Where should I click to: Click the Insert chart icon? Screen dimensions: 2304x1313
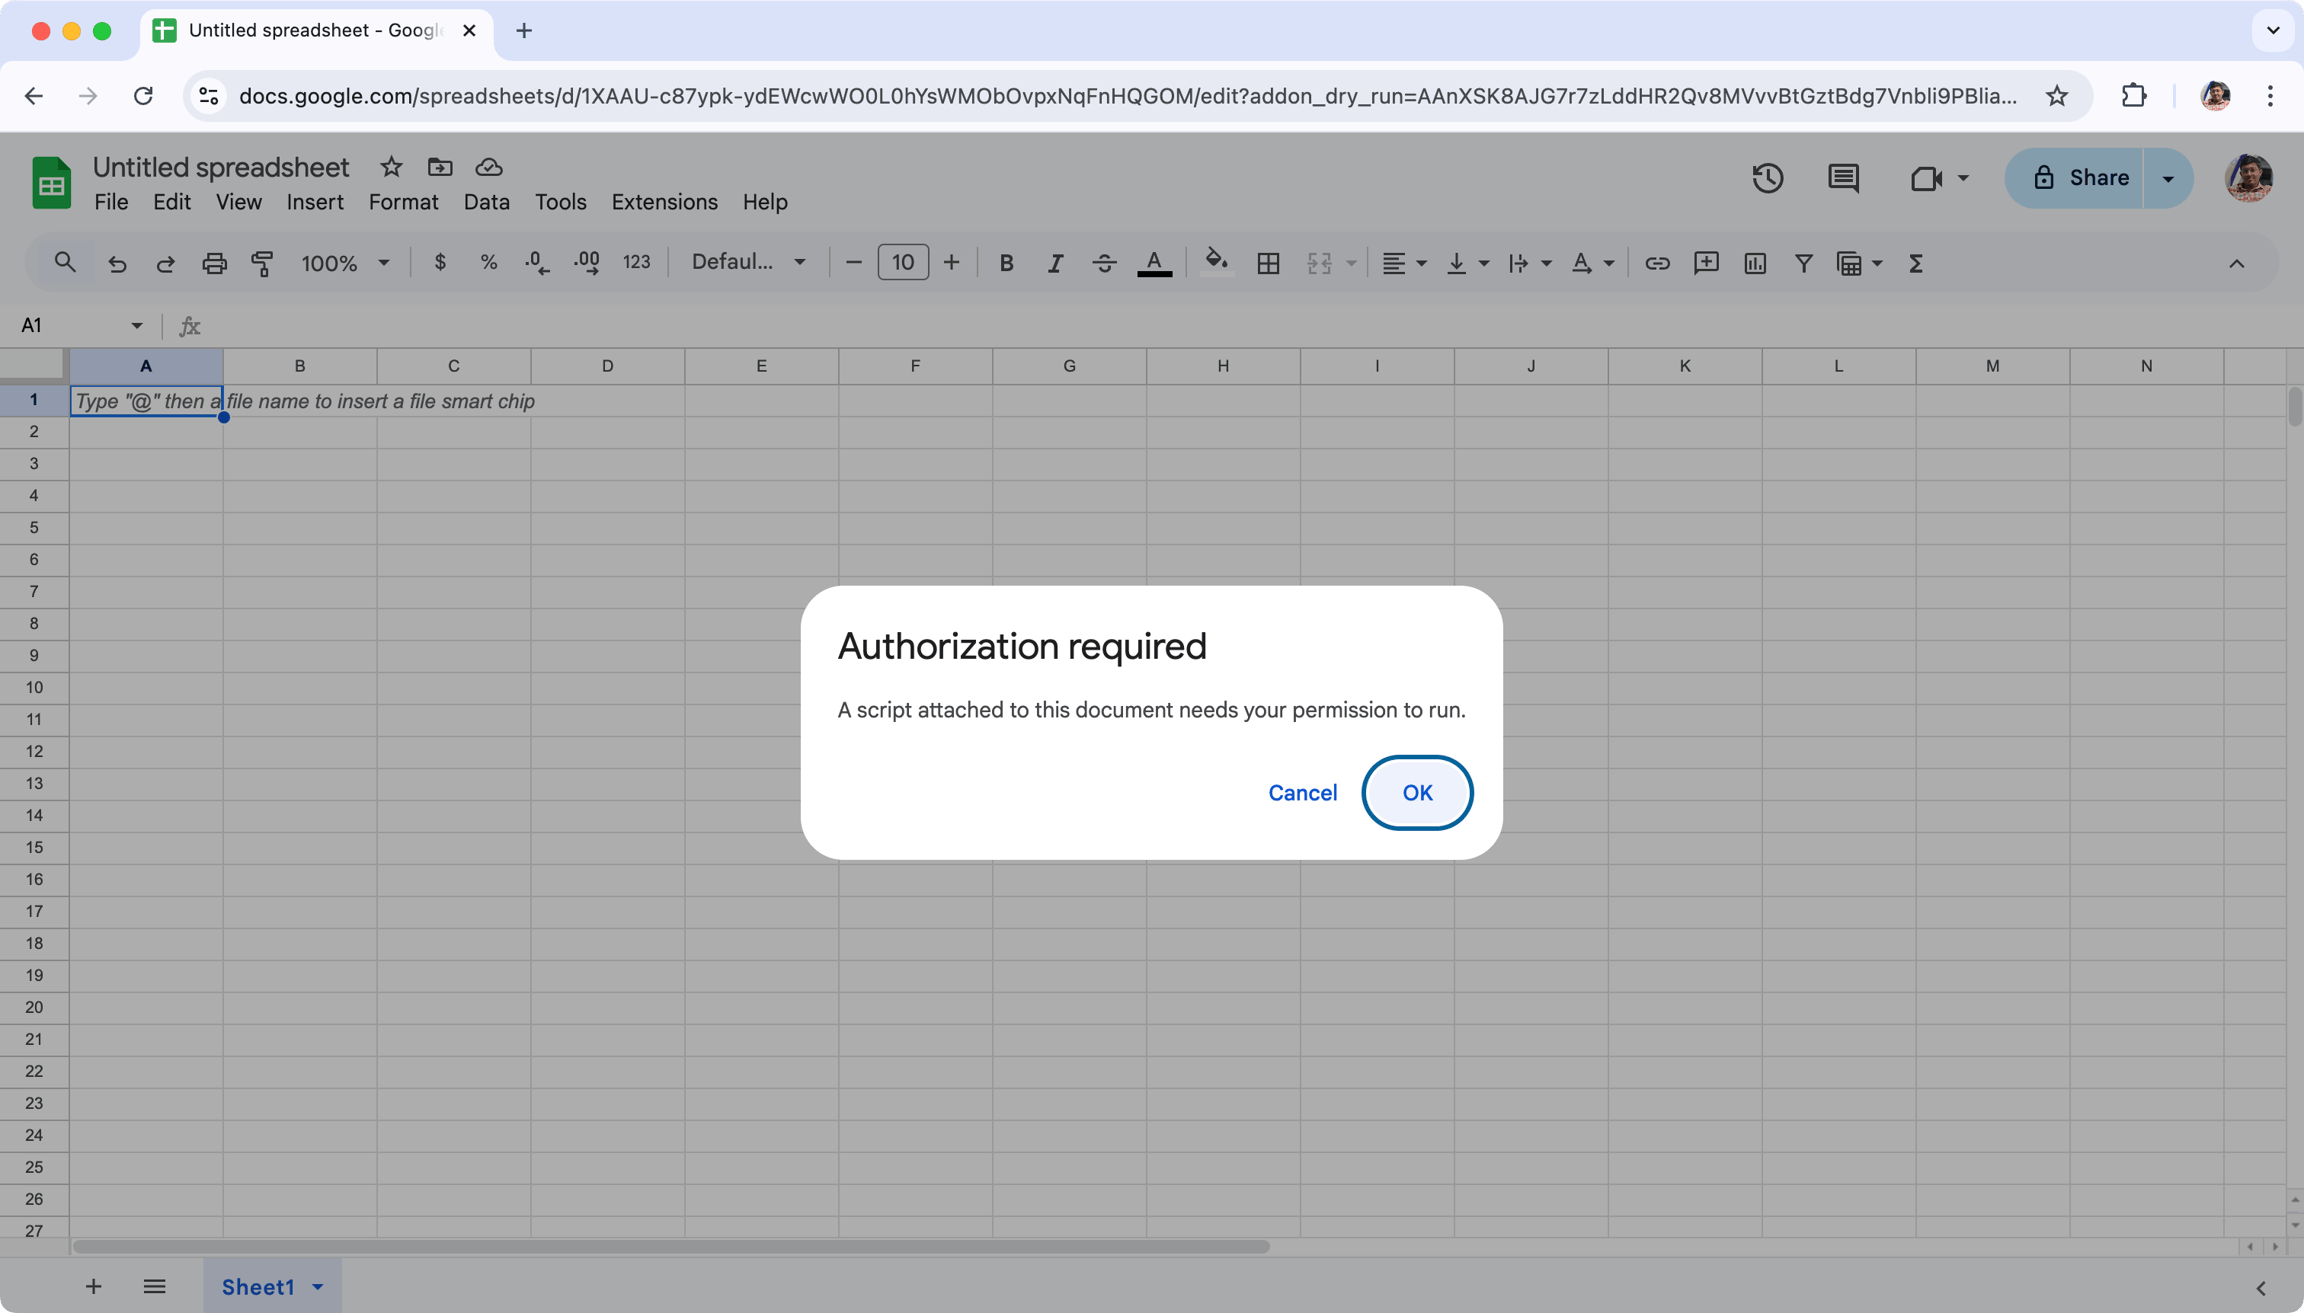click(x=1755, y=262)
